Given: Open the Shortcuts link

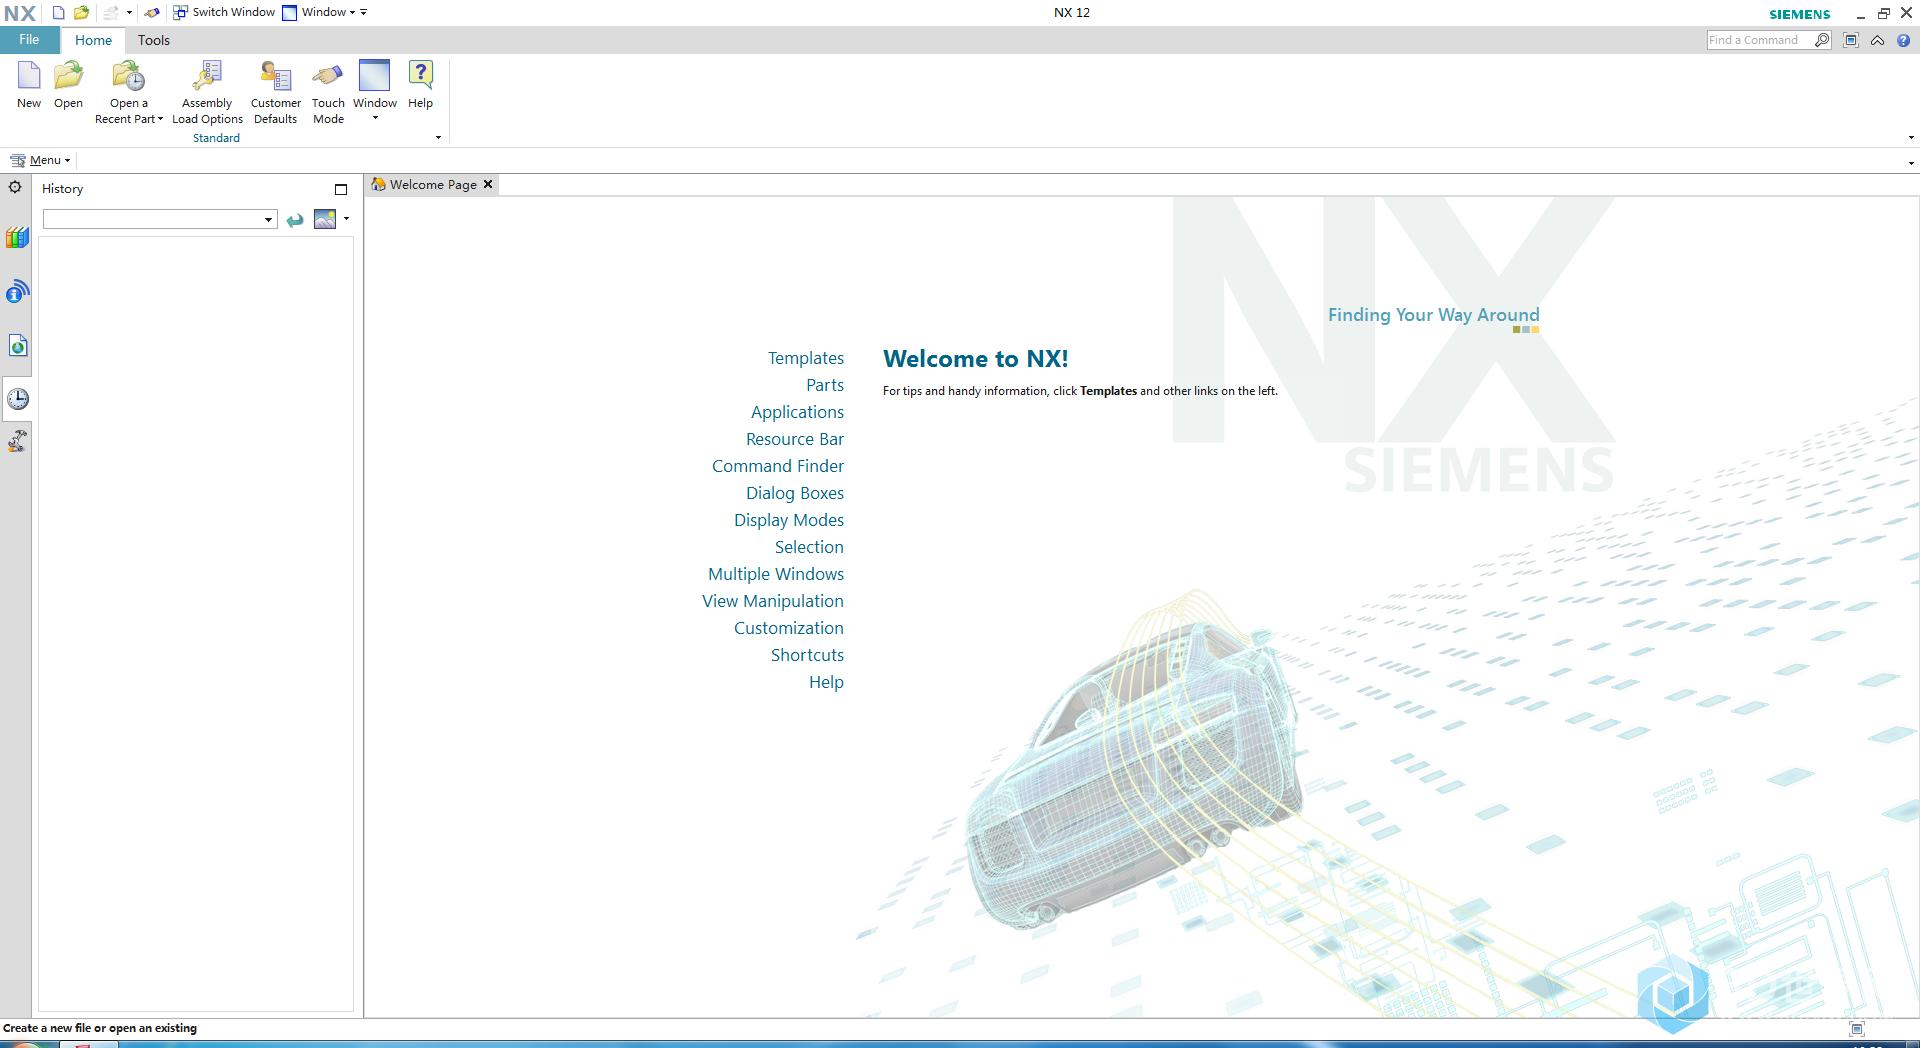Looking at the screenshot, I should coord(807,655).
